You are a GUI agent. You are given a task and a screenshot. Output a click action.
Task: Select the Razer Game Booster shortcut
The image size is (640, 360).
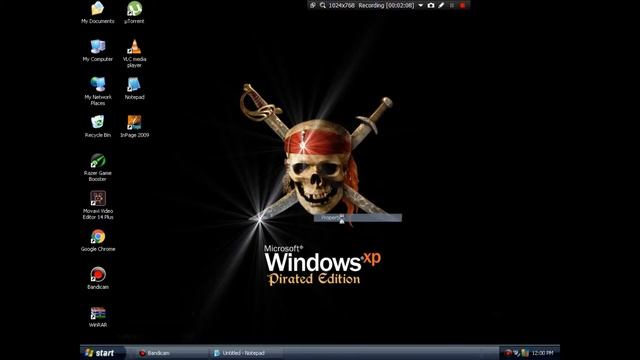(98, 167)
